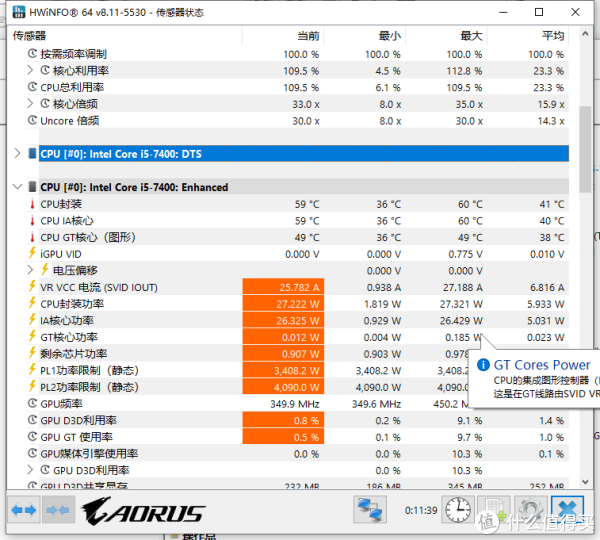The image size is (600, 540).
Task: Click the scrollbar down arrow
Action: tap(585, 482)
